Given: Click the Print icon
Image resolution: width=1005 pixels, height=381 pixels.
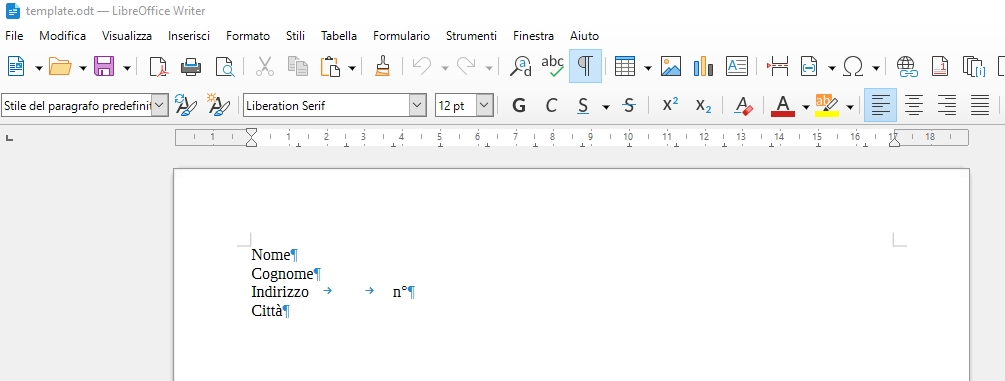Looking at the screenshot, I should [191, 66].
